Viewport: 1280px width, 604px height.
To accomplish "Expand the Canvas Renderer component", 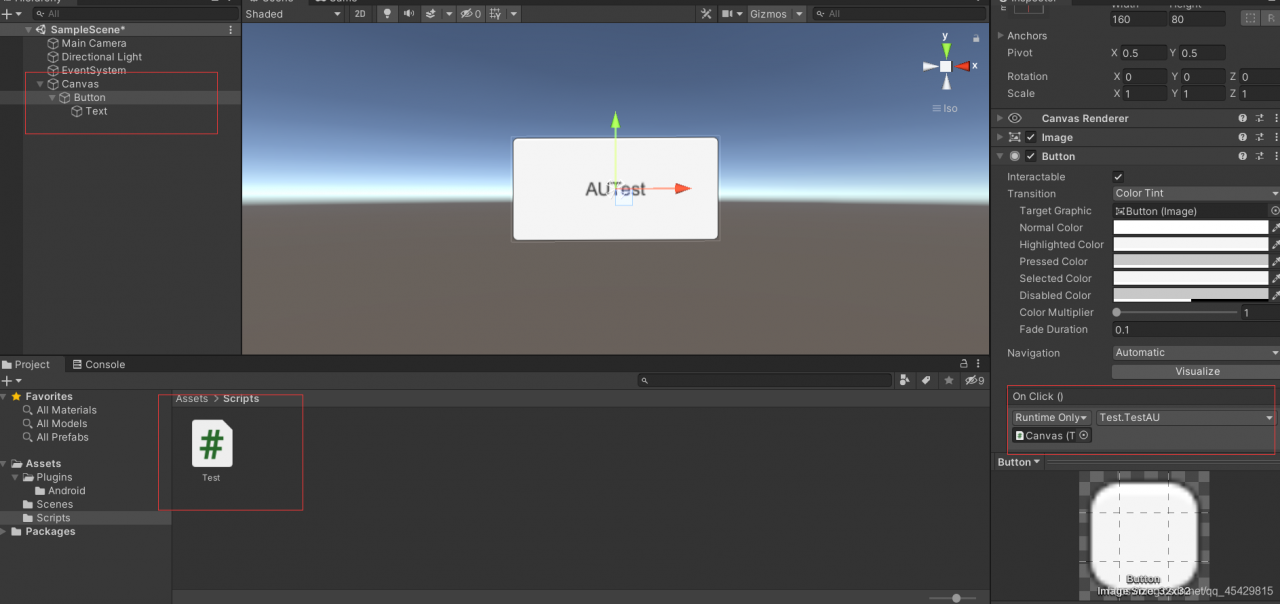I will [1000, 118].
